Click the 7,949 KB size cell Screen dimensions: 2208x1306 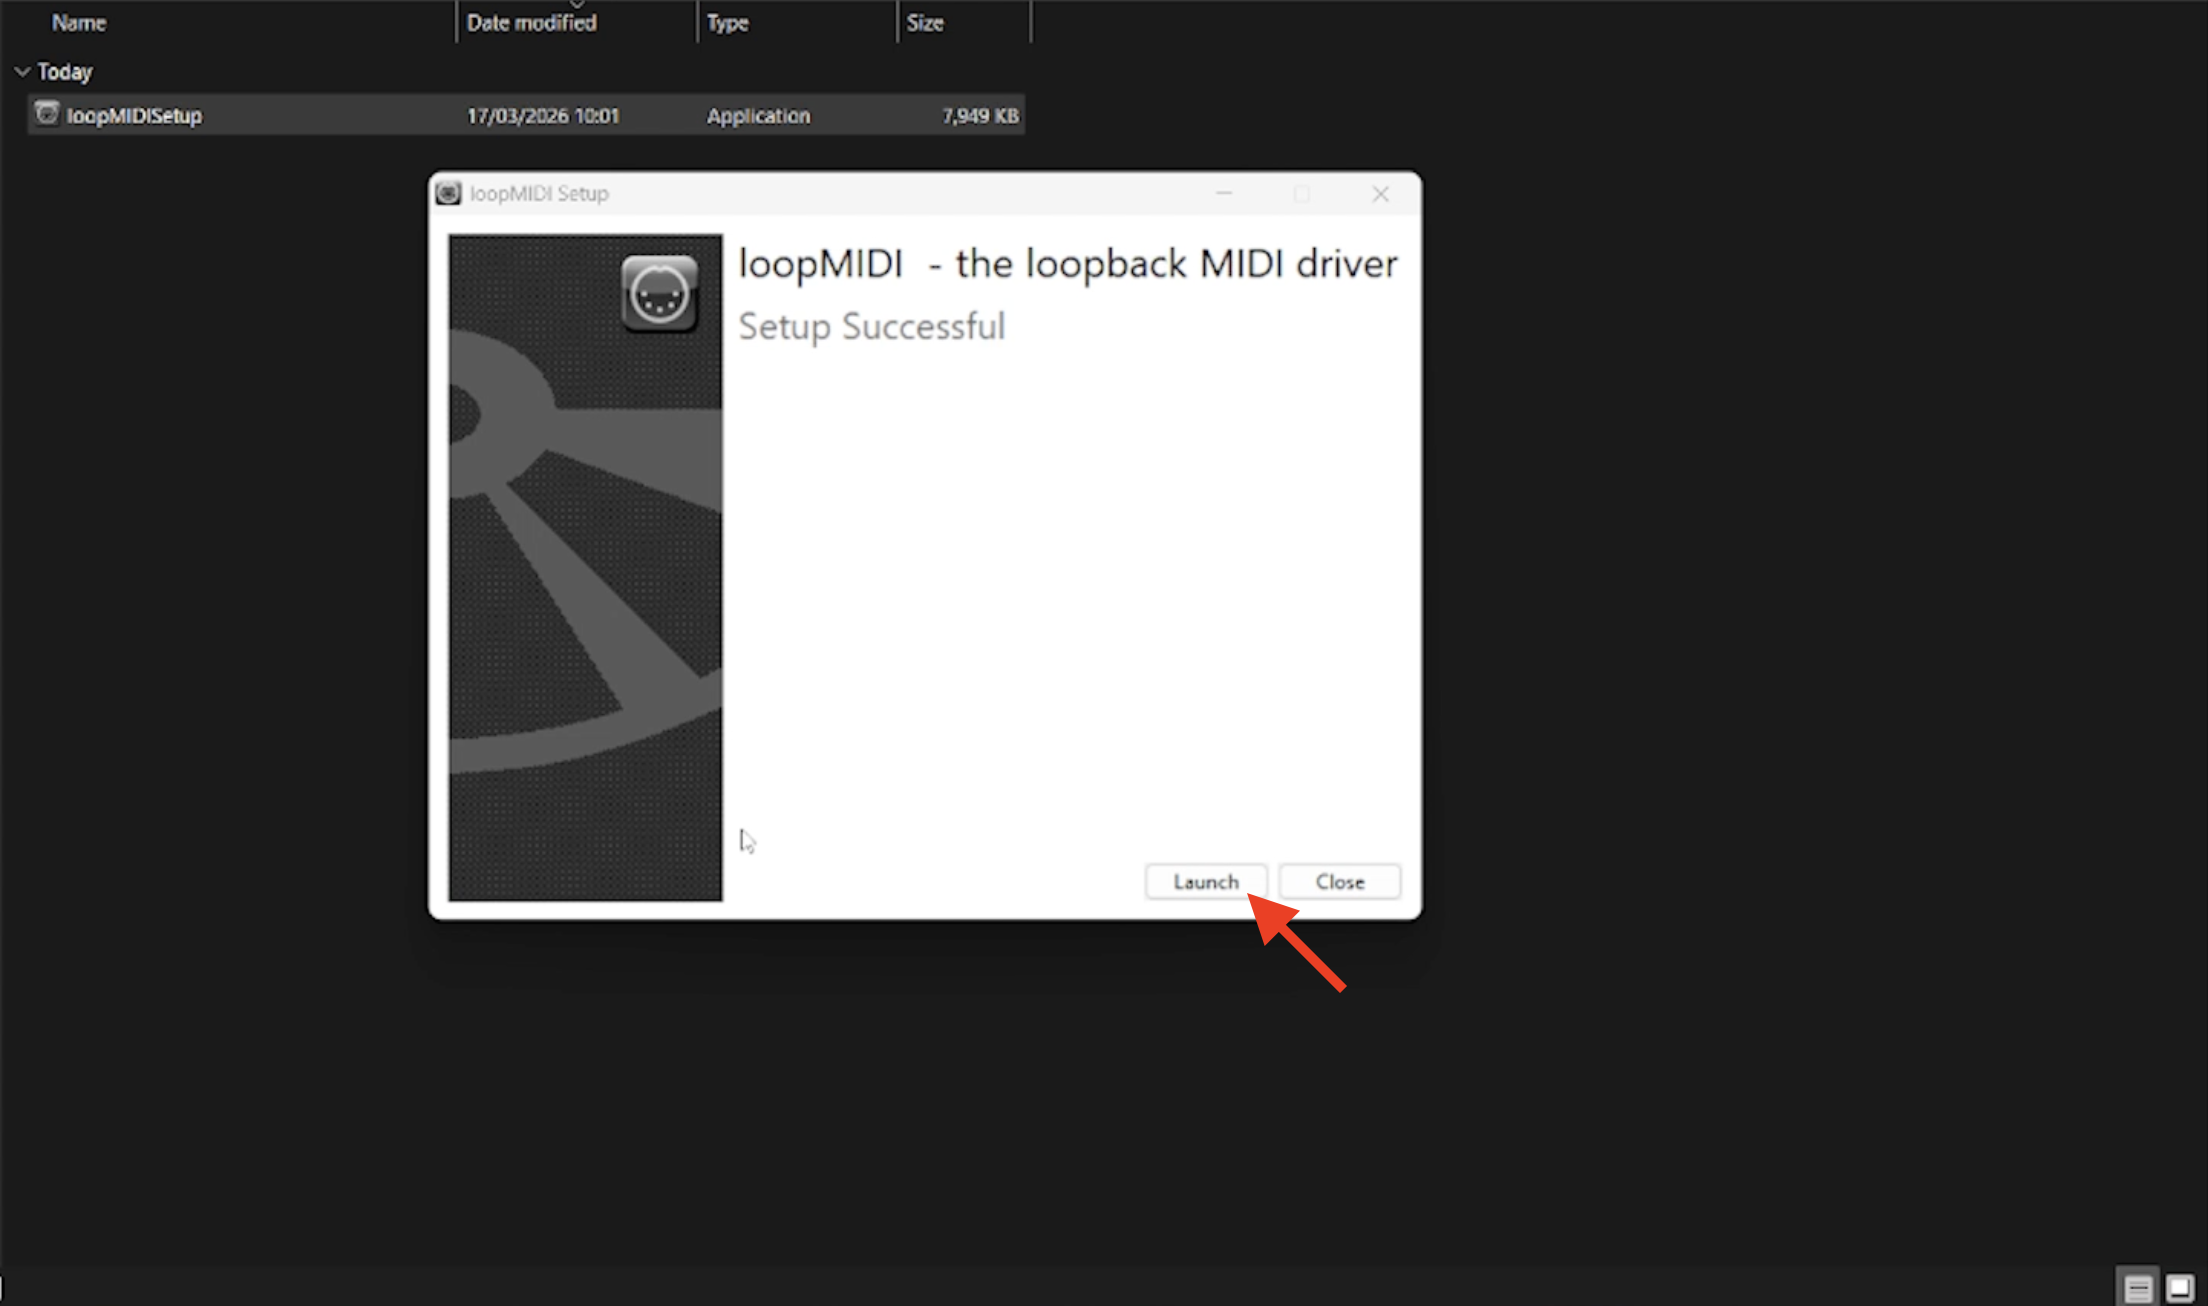pos(979,115)
